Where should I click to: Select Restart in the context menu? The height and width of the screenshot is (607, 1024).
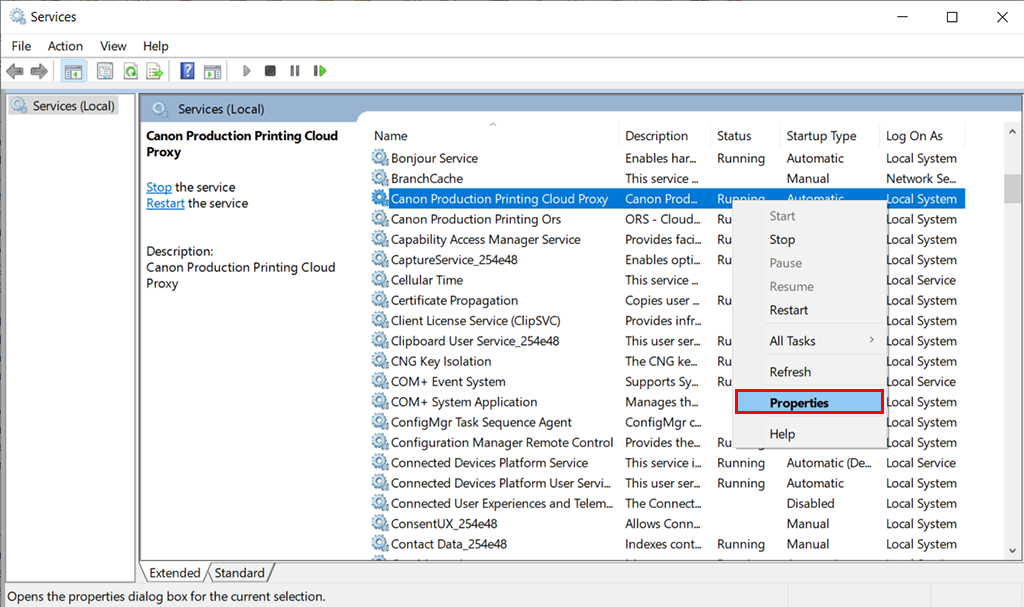coord(789,310)
